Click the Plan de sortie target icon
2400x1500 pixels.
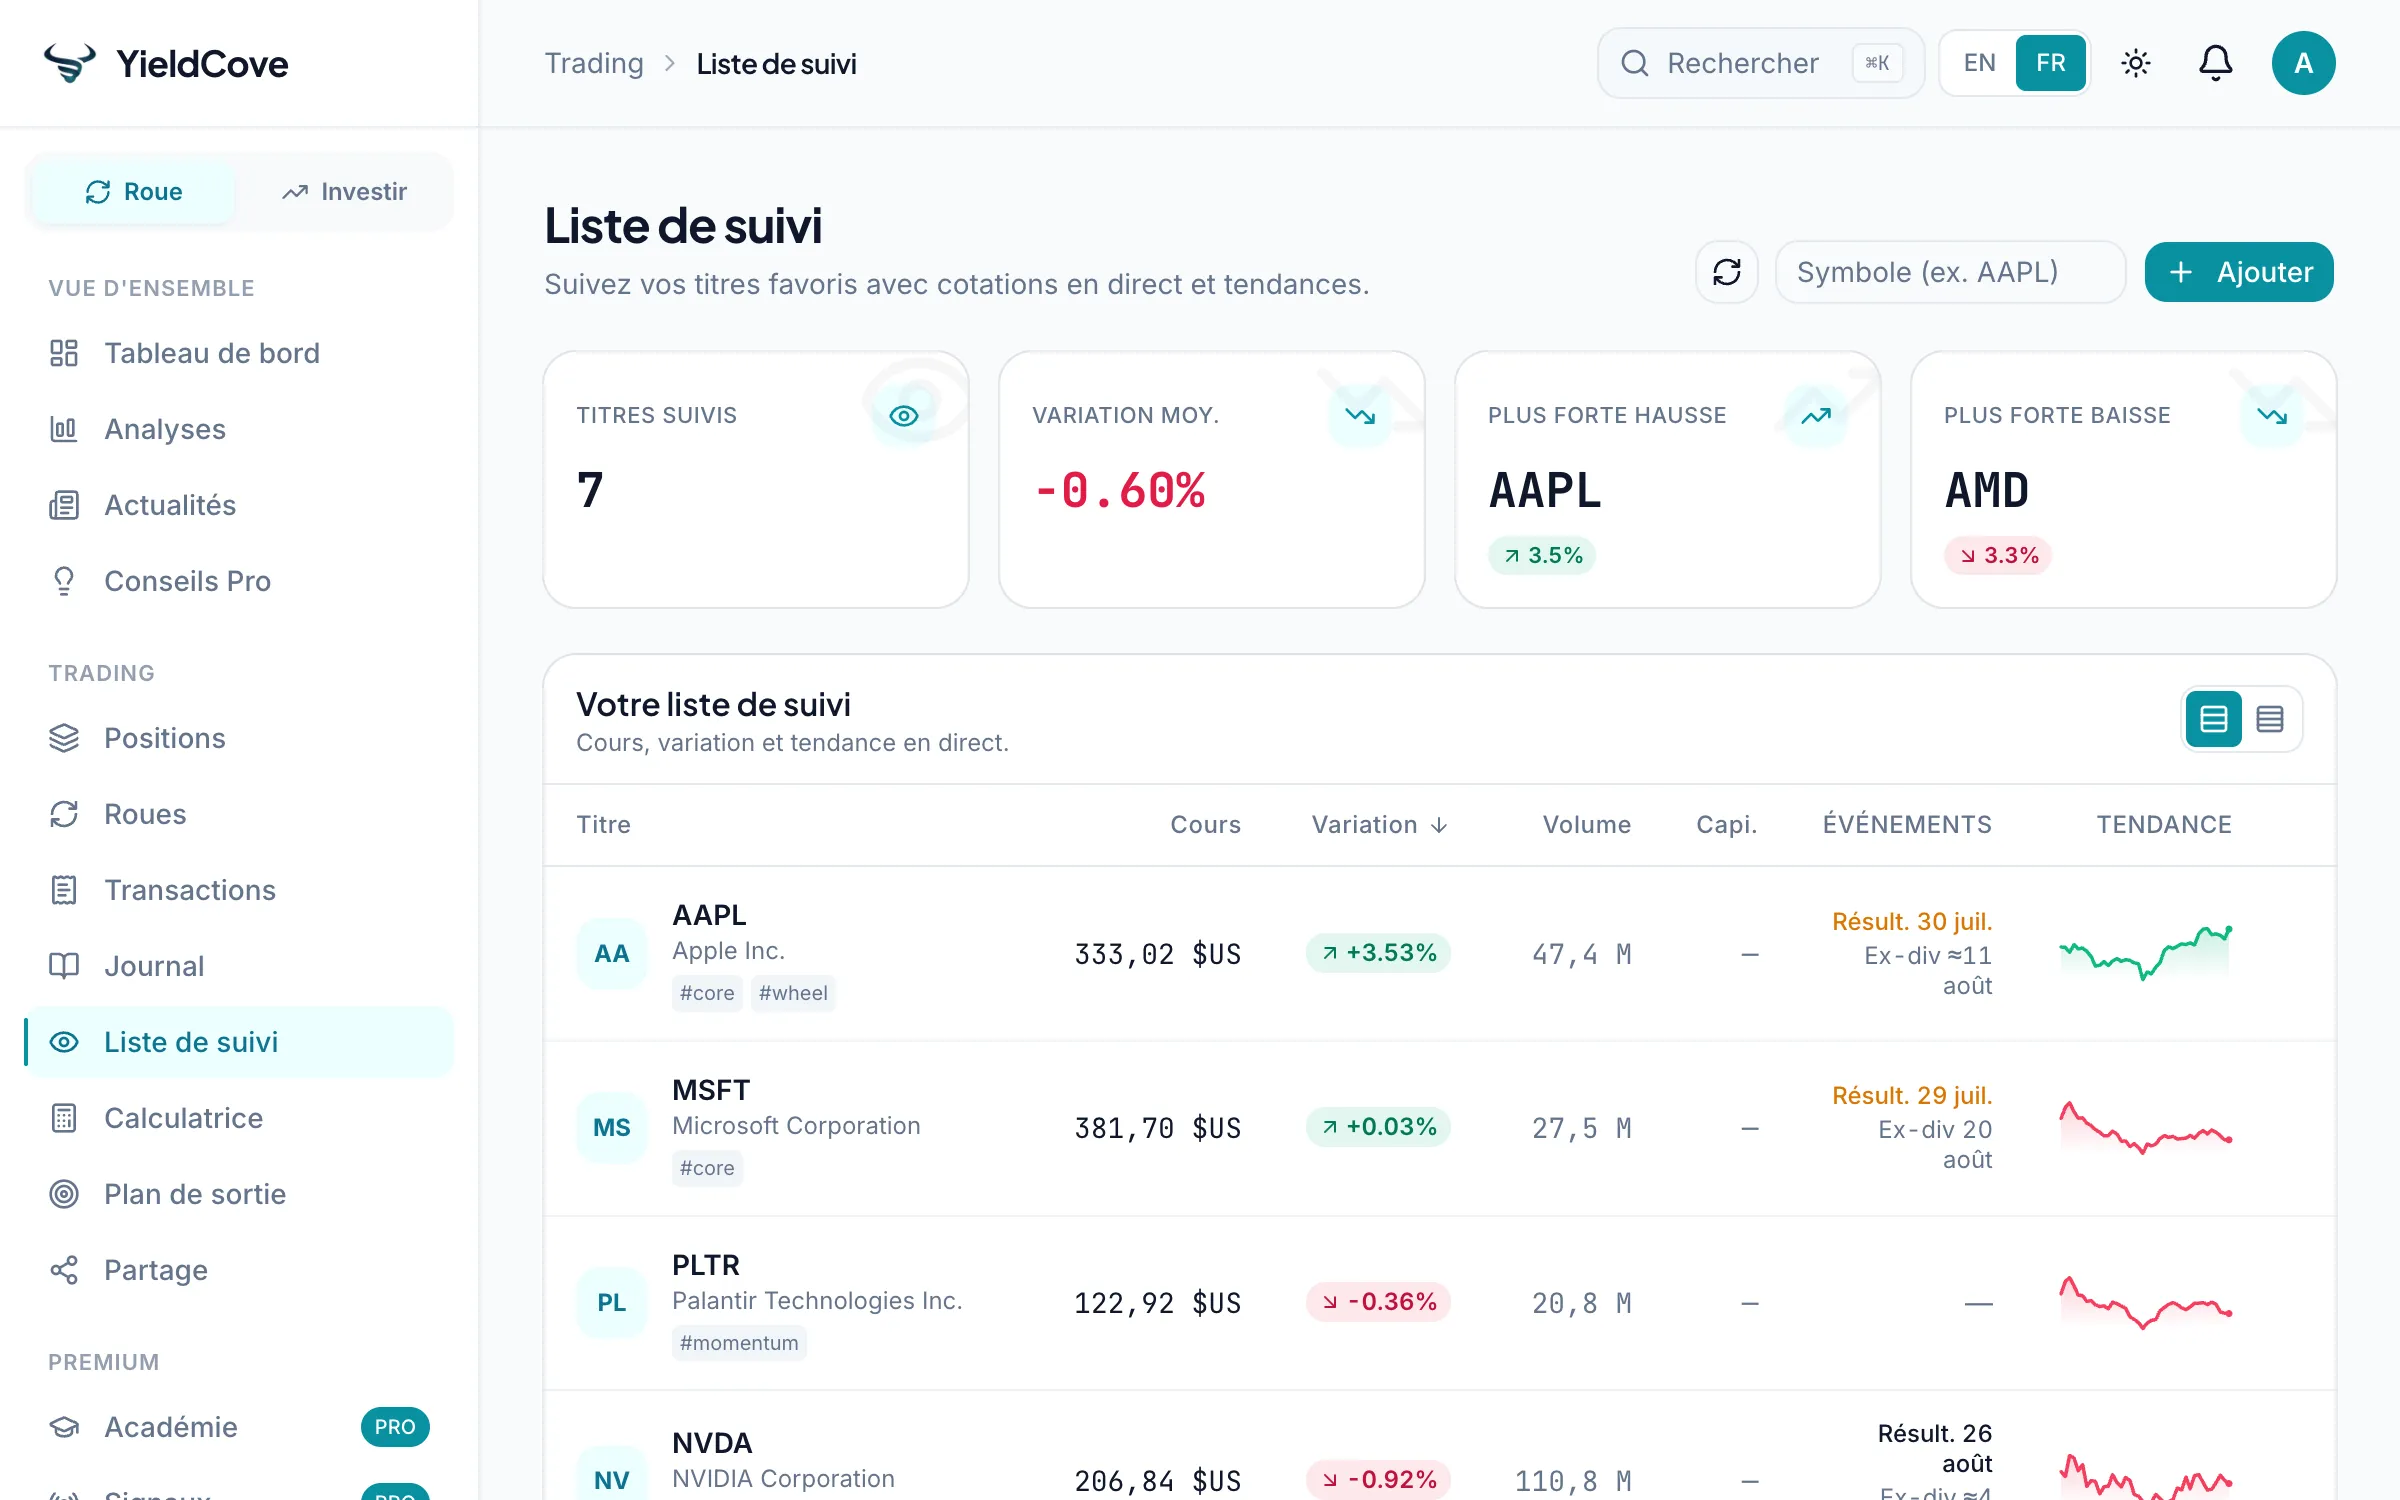64,1194
